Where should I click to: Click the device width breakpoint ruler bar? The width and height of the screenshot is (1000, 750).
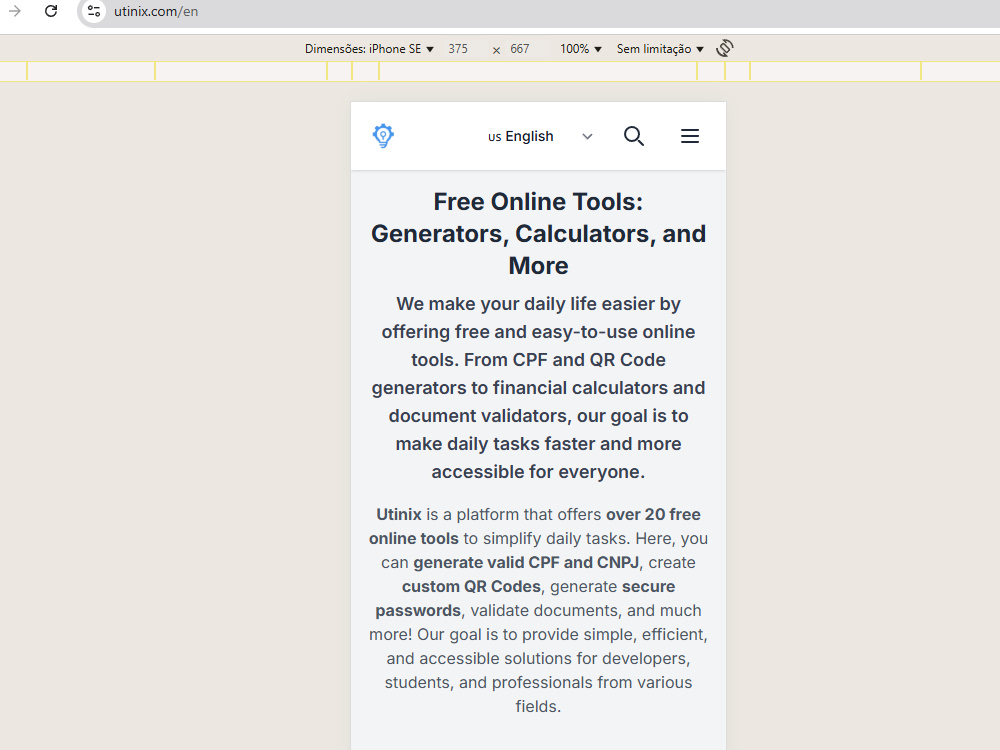pos(500,71)
